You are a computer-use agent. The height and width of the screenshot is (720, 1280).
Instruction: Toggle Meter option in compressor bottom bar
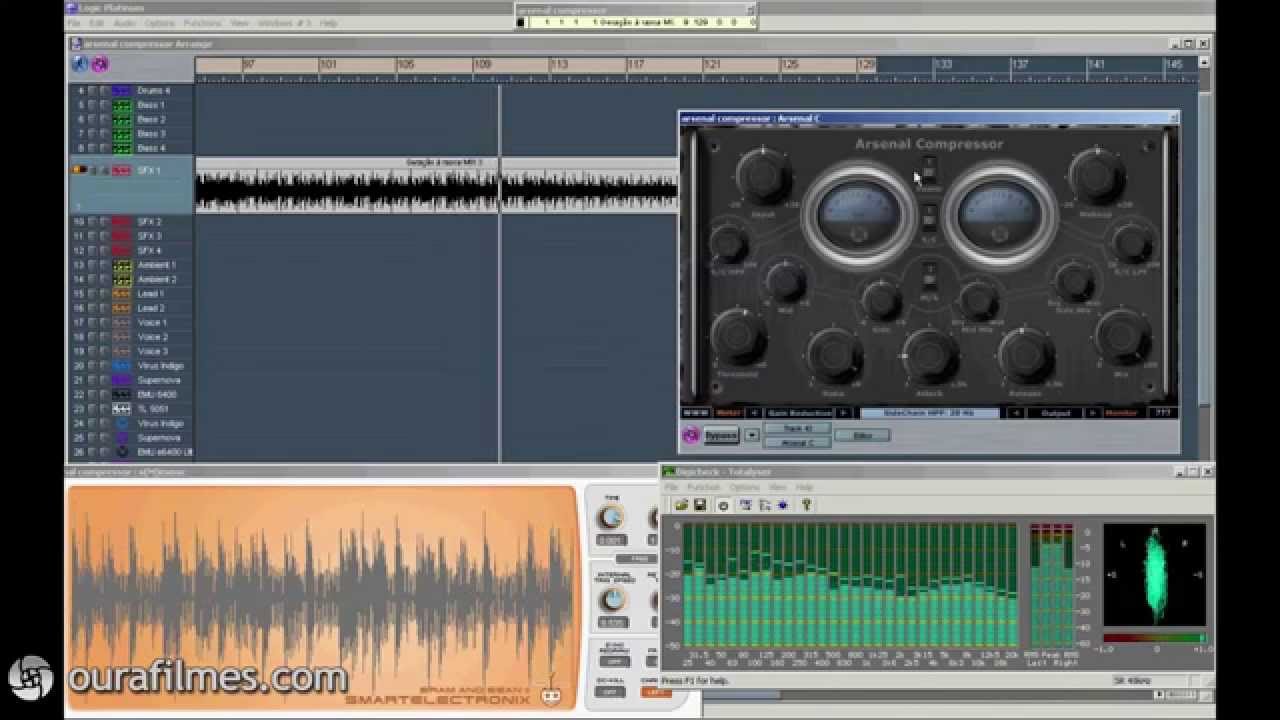pyautogui.click(x=727, y=412)
